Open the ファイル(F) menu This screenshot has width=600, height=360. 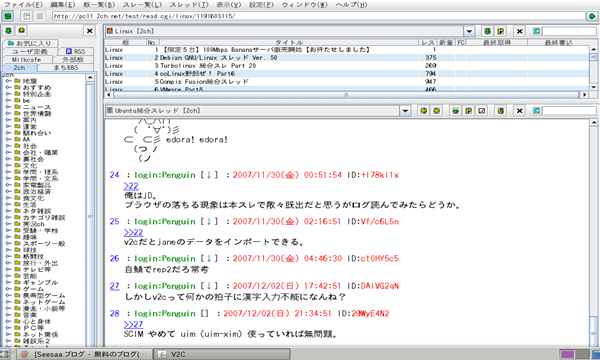23,5
